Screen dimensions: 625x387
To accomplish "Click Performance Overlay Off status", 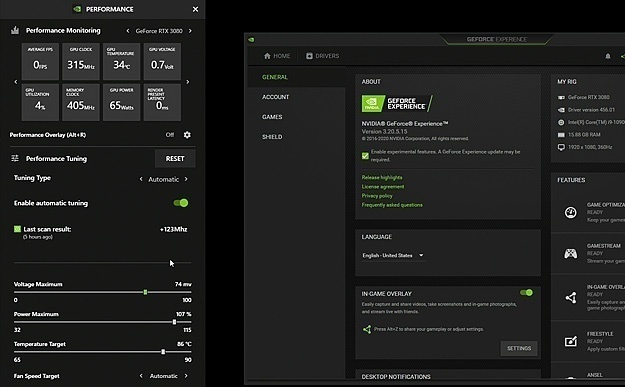I will click(x=170, y=135).
